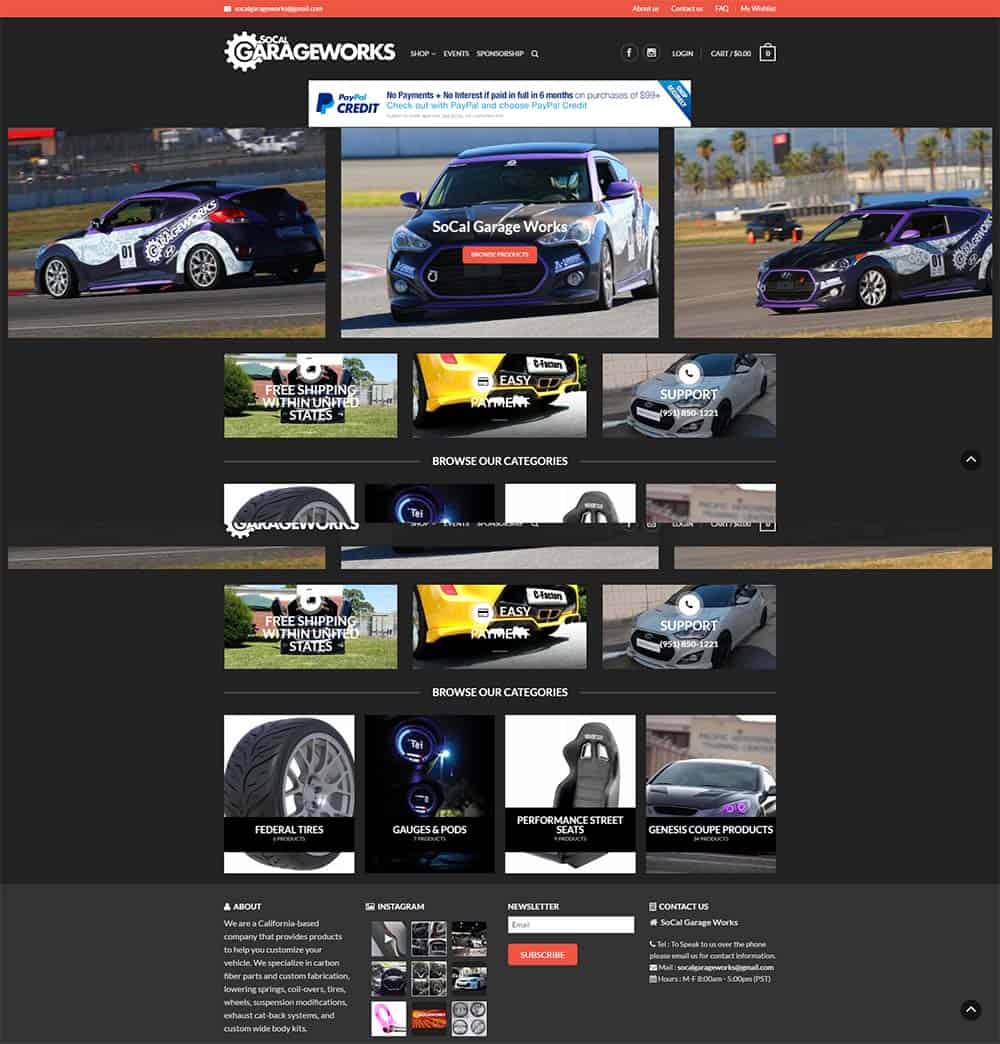Image resolution: width=1000 pixels, height=1044 pixels.
Task: Select slide with palm trees behind car
Action: click(833, 232)
